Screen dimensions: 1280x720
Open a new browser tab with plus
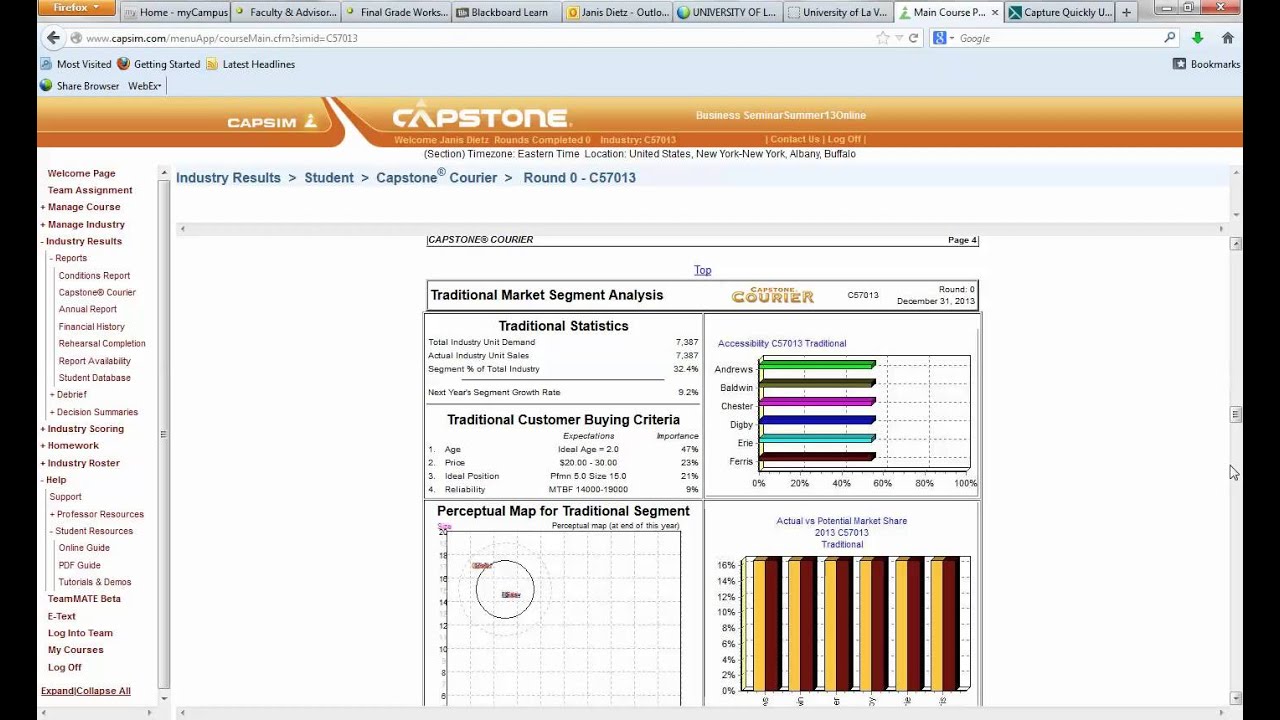pyautogui.click(x=1127, y=12)
